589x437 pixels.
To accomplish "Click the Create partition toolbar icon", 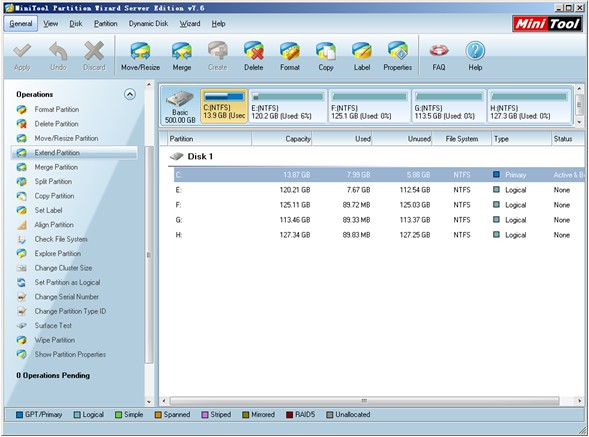I will pos(217,51).
